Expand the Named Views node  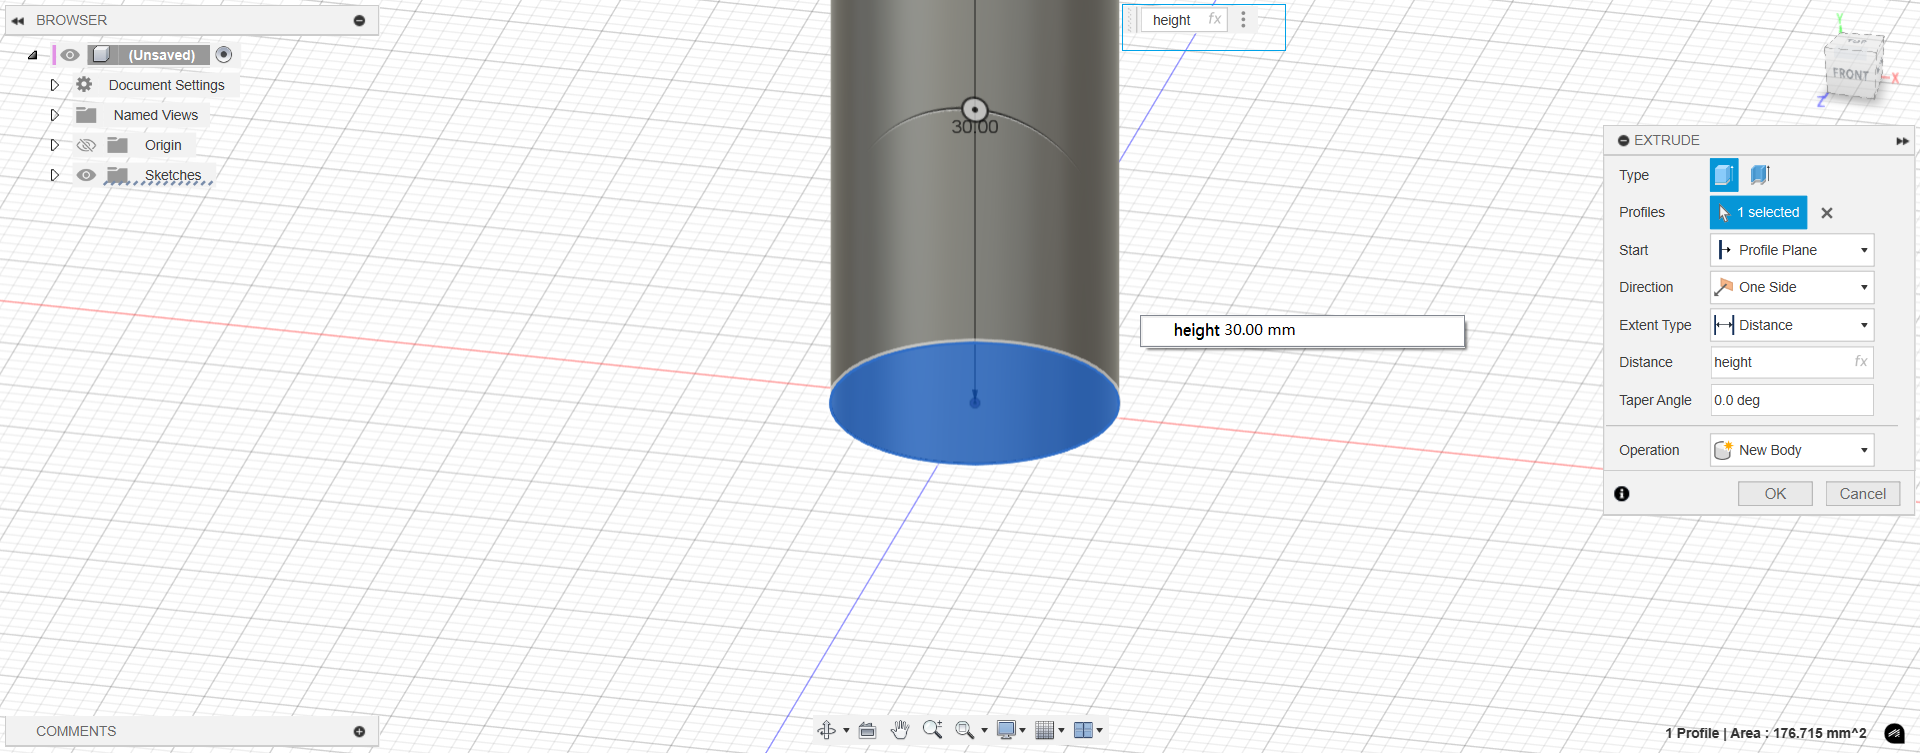(x=55, y=115)
